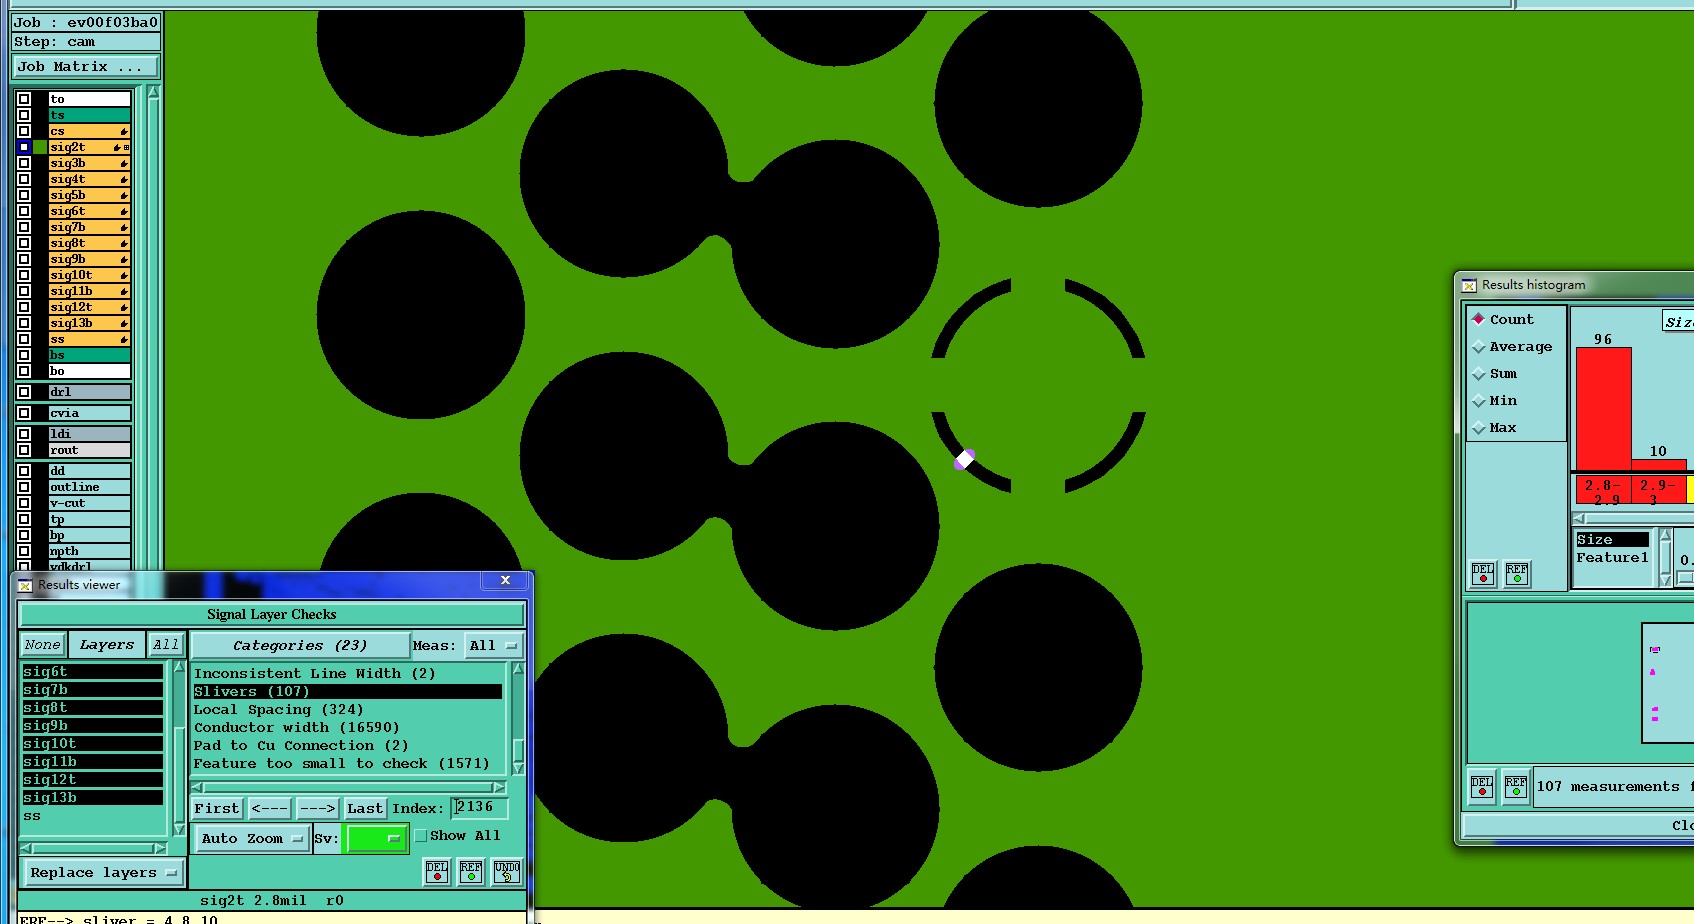The height and width of the screenshot is (924, 1694).
Task: Click the hand icon on the ss layer row
Action: click(x=124, y=339)
